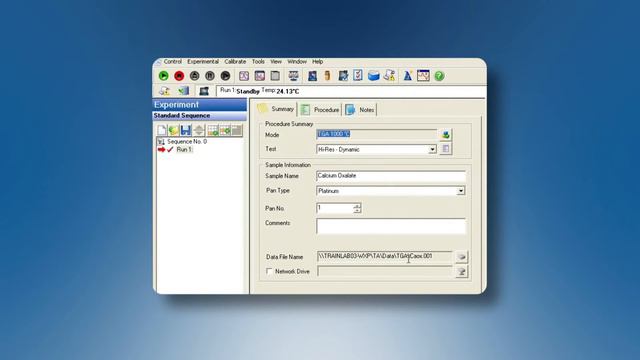Click the dark round icon after the red stop
The height and width of the screenshot is (360, 640).
point(194,76)
